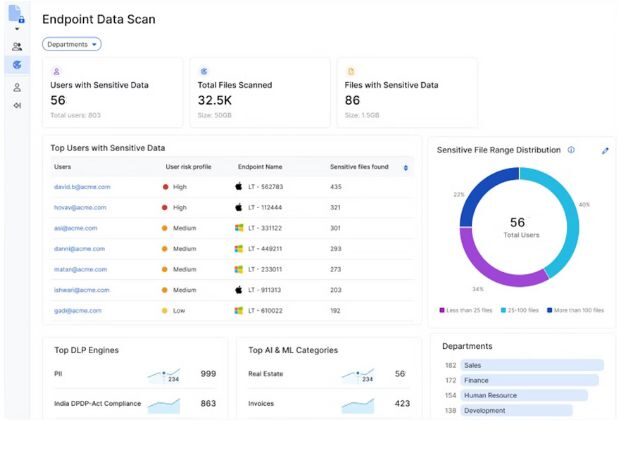Click the User risk profile column header
This screenshot has width=626, height=449.
tap(188, 167)
